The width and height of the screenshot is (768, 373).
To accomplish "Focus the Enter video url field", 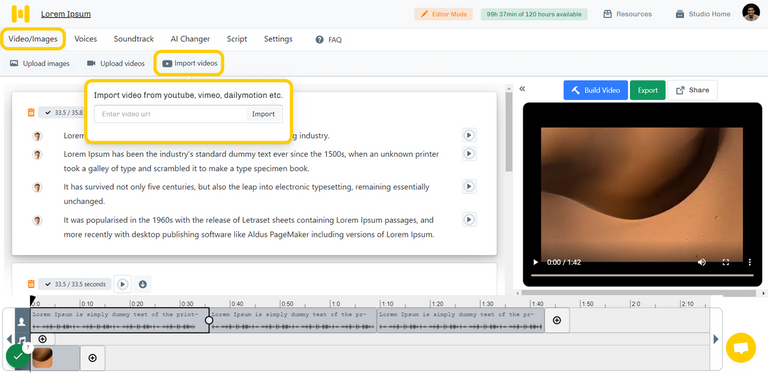I will pyautogui.click(x=170, y=114).
